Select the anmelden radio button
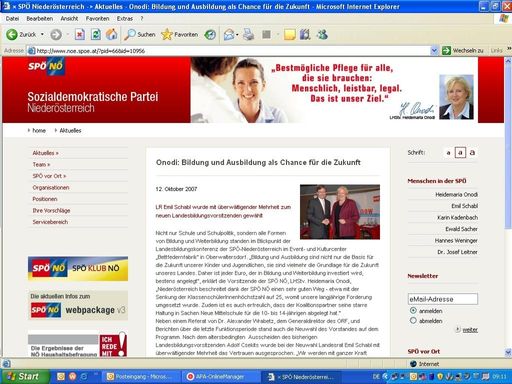This screenshot has width=512, height=384. click(413, 310)
